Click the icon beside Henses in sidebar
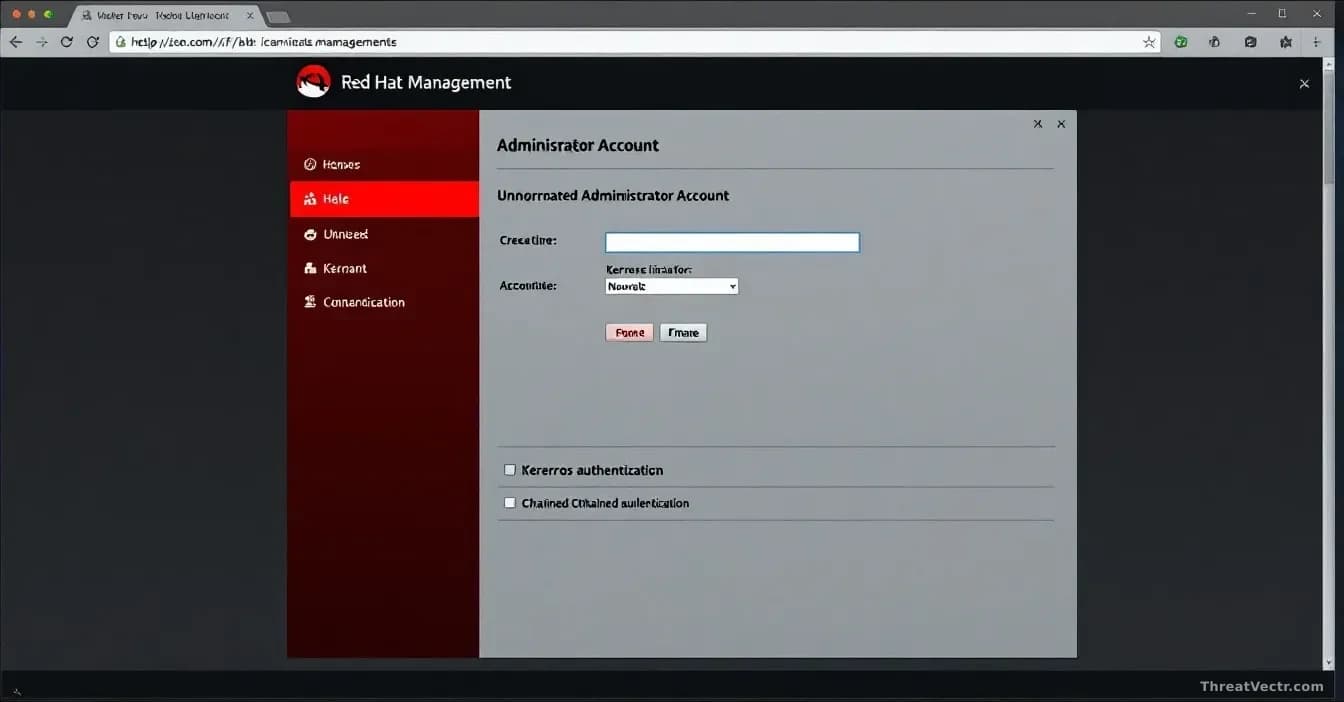Viewport: 1344px width, 702px height. (310, 164)
